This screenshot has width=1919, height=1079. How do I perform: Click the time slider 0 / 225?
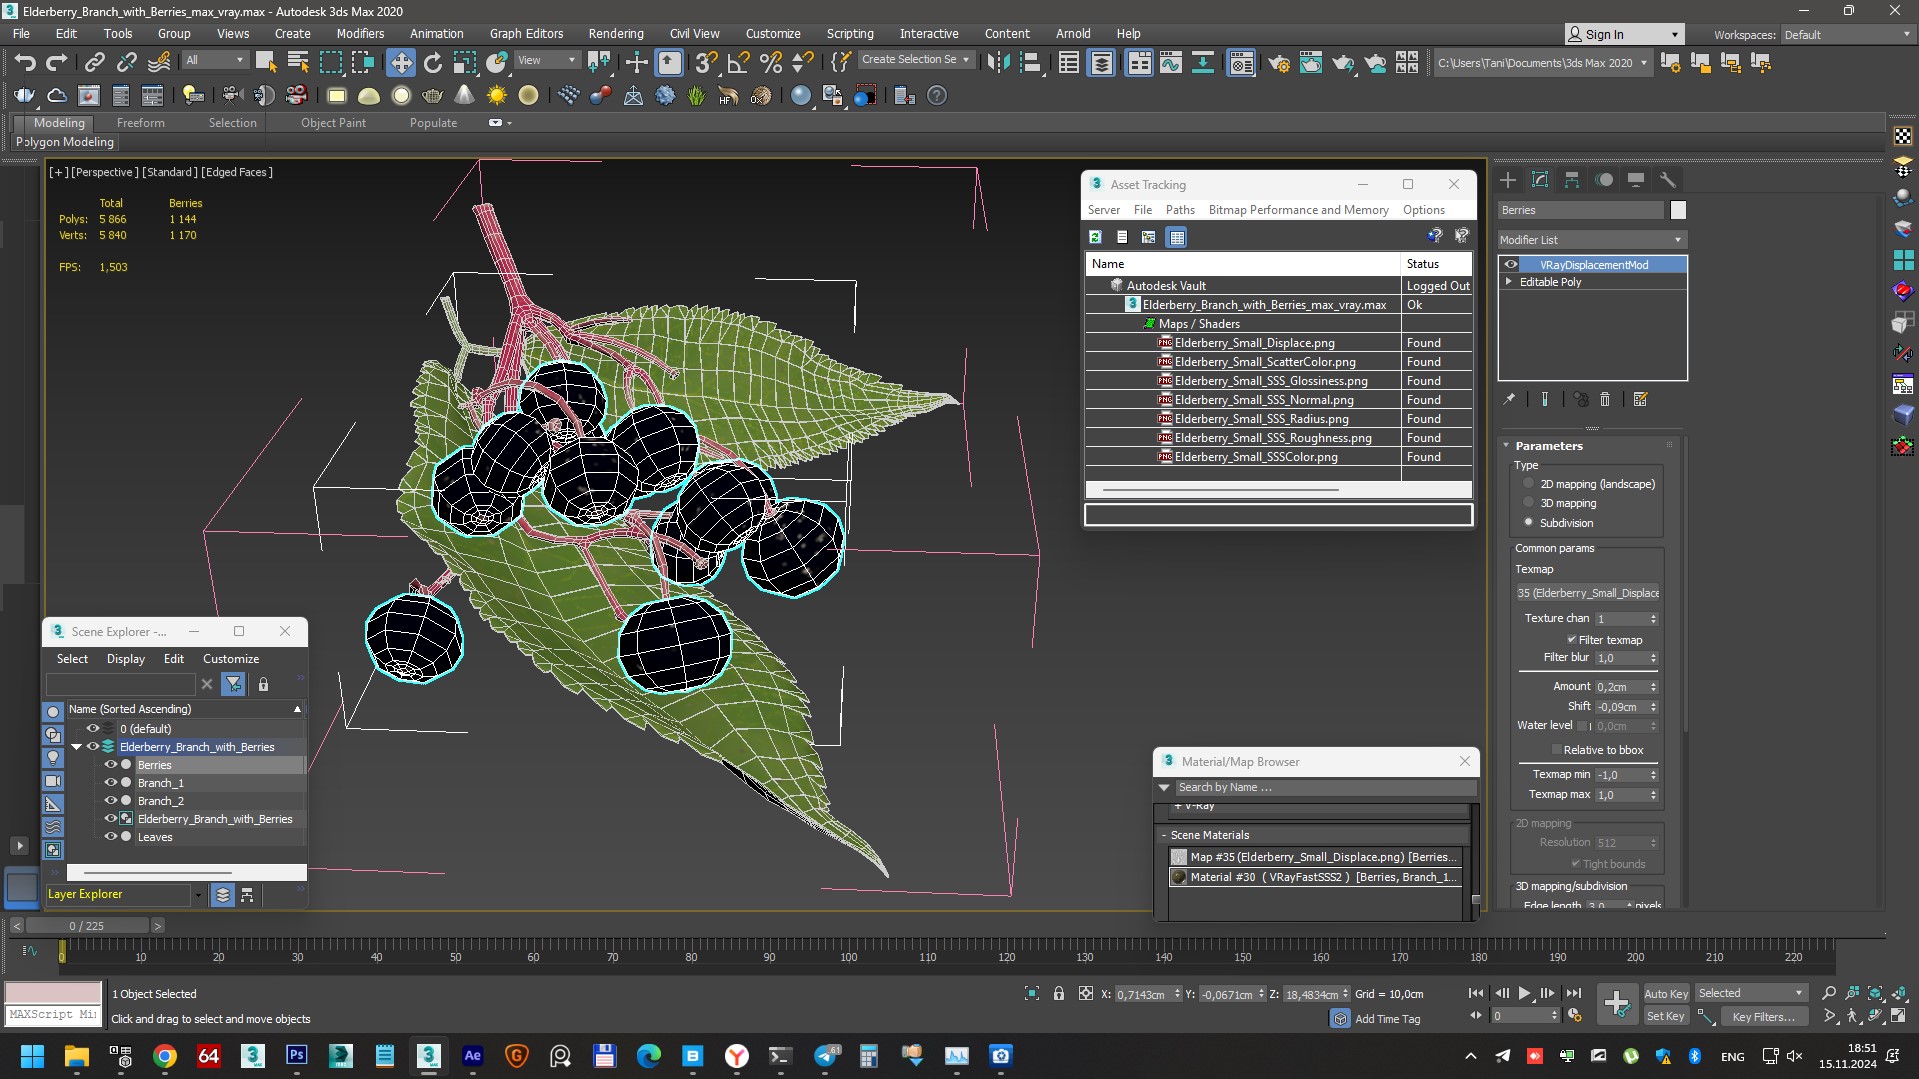[87, 926]
